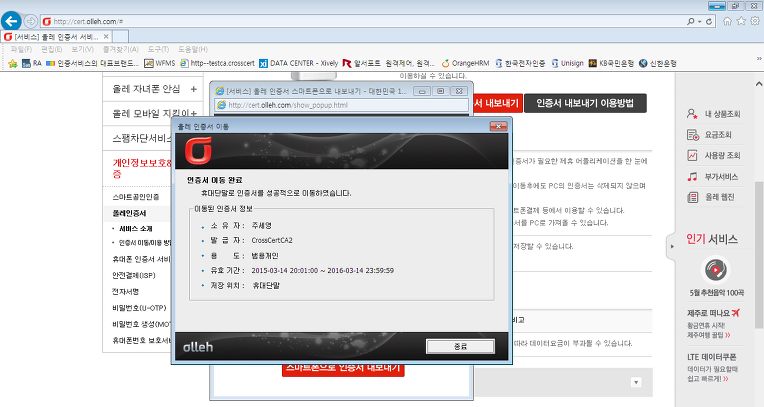
Task: Collapse the right panel arrow handle
Action: tap(671, 246)
